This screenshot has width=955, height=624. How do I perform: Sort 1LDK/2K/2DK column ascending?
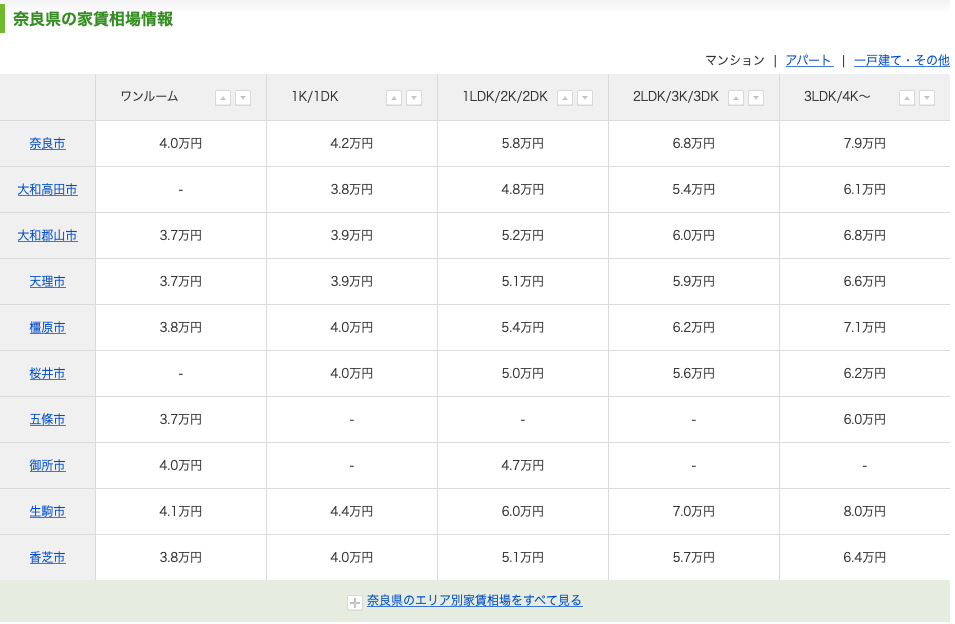pyautogui.click(x=565, y=98)
